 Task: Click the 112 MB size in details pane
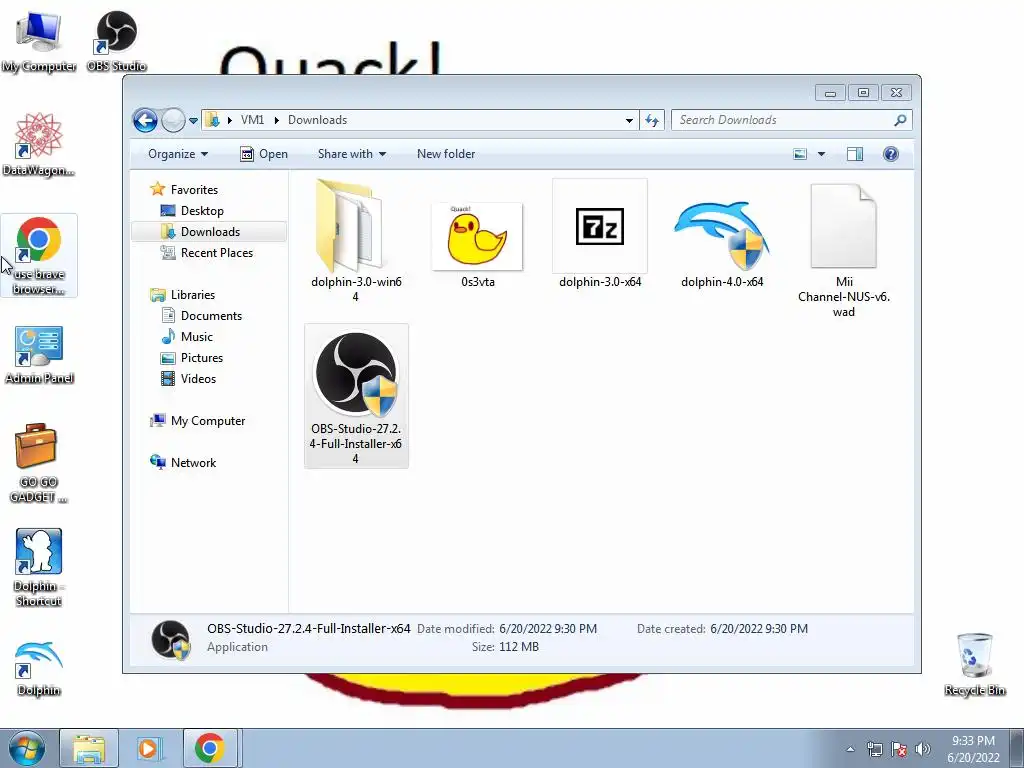520,647
